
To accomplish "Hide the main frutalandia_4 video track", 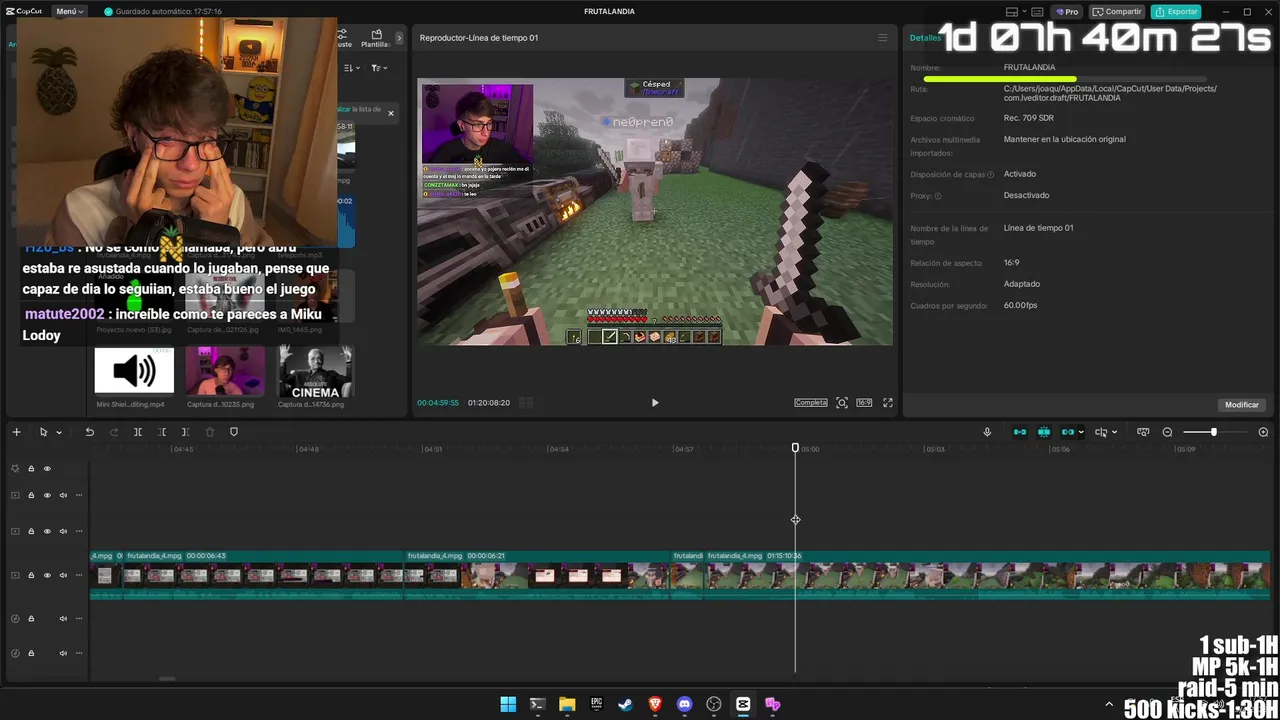I will pyautogui.click(x=47, y=575).
